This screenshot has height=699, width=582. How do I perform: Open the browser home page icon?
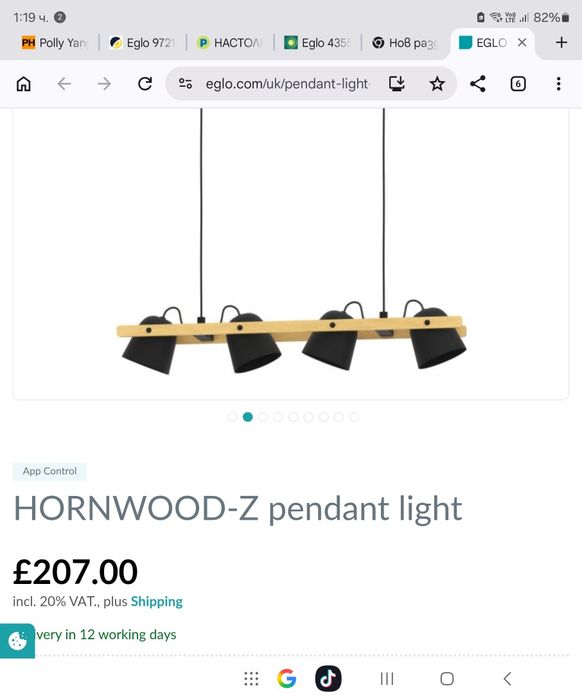(24, 84)
